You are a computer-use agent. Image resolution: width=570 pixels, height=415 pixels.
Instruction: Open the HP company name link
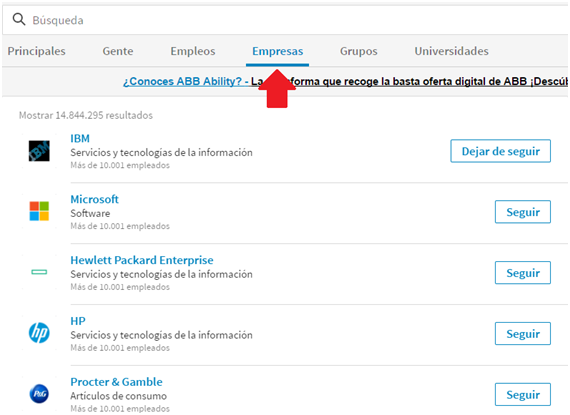(x=78, y=321)
